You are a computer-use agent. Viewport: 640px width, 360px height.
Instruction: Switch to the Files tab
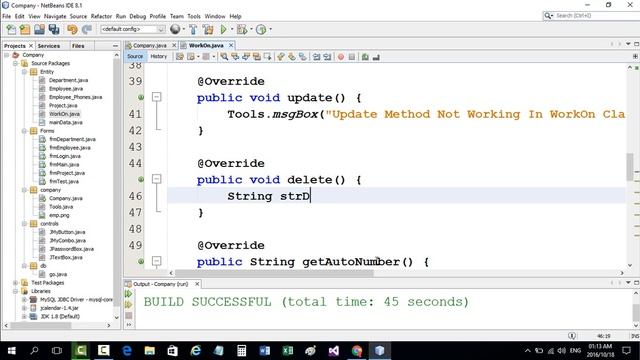point(78,46)
